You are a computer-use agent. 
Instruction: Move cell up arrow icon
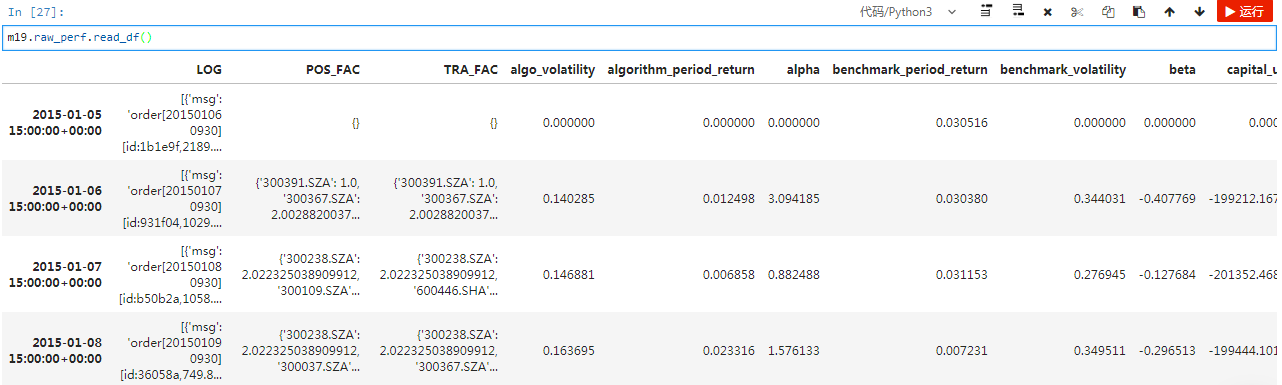[1169, 12]
